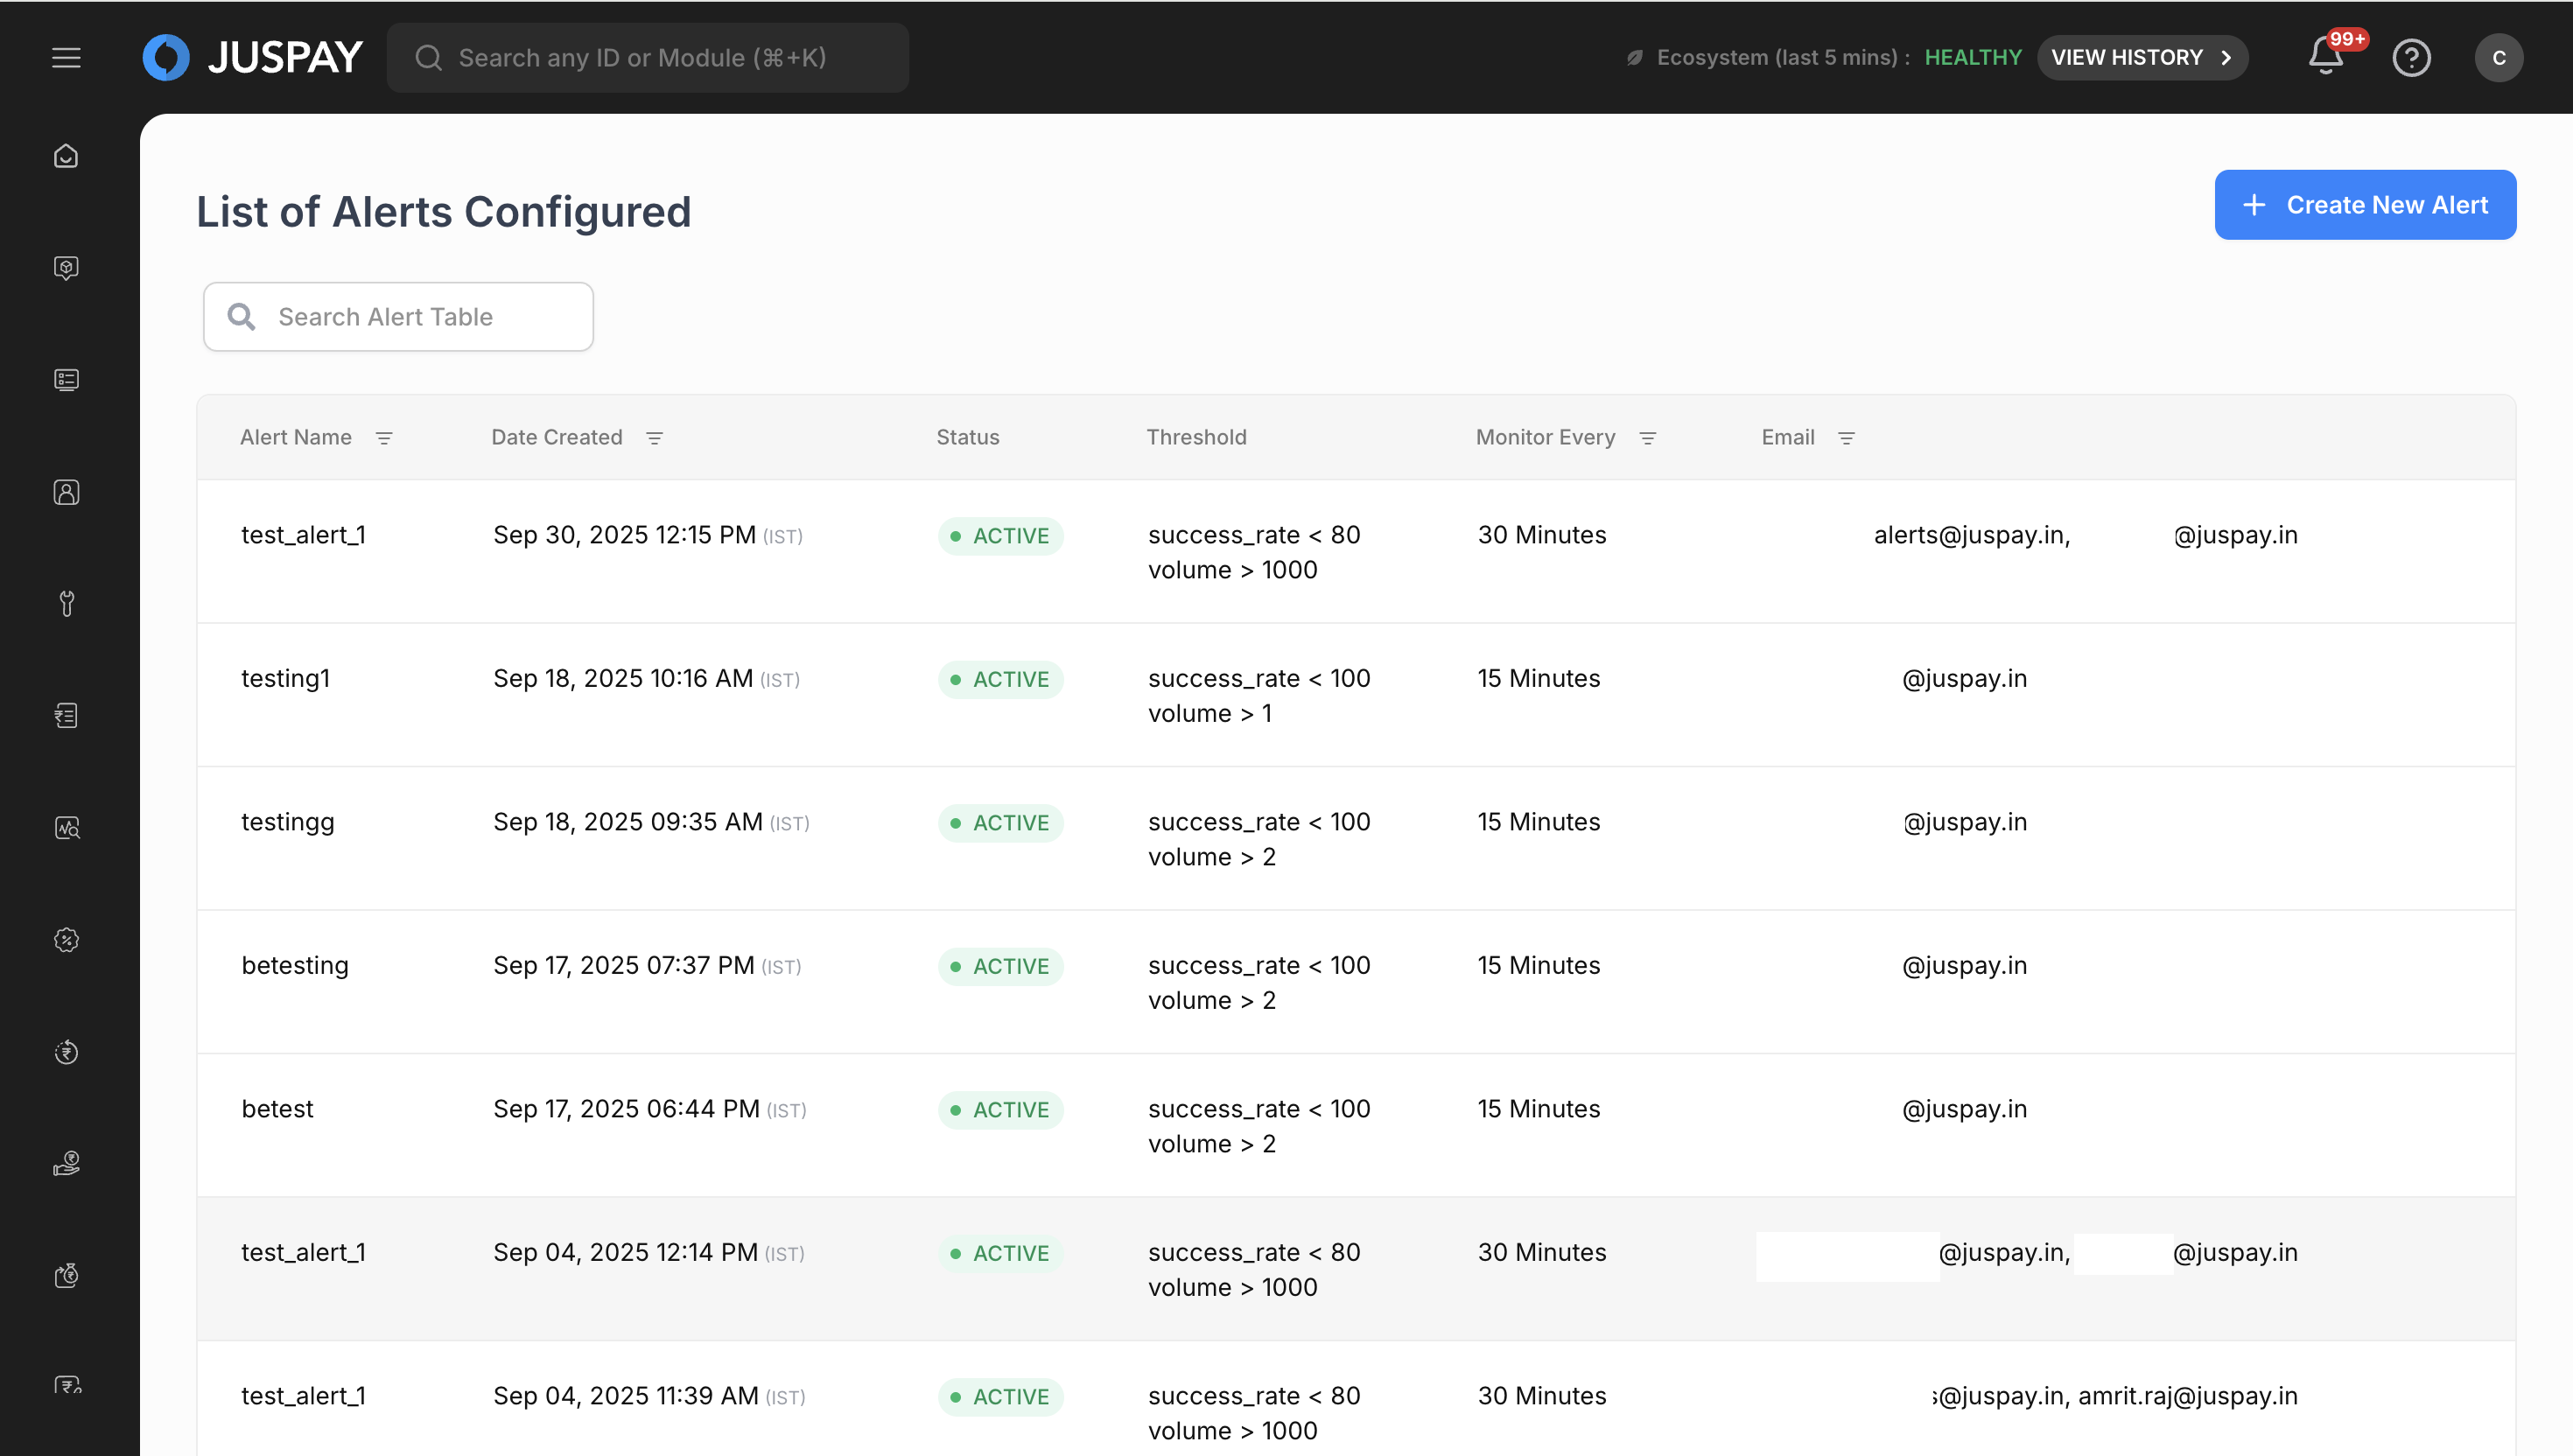Open notifications bell icon
This screenshot has height=1456, width=2573.
[x=2325, y=56]
